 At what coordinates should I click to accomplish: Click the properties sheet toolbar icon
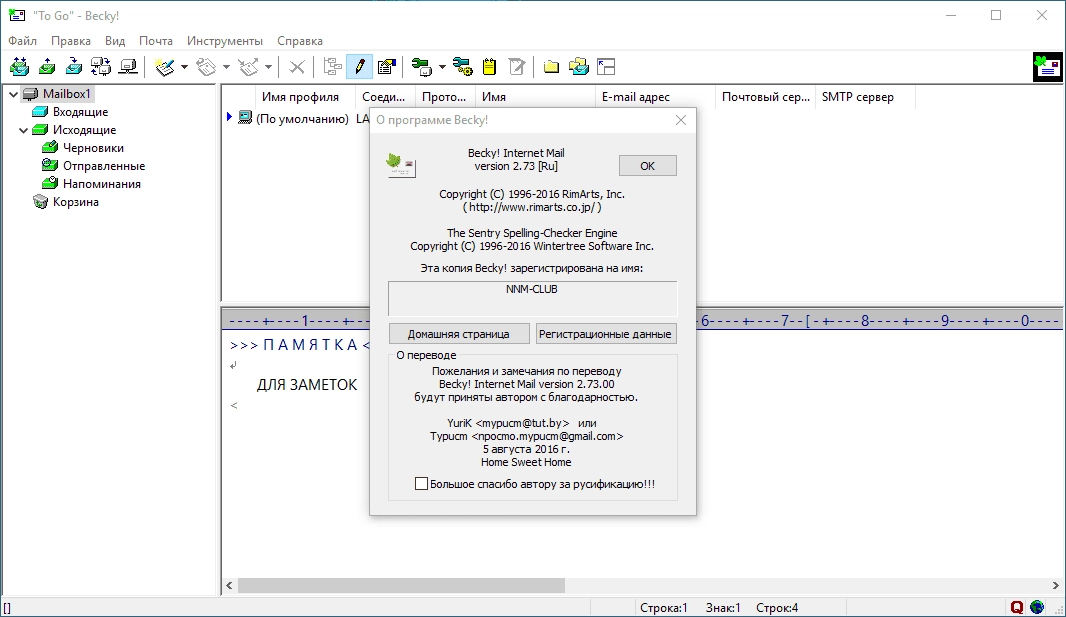point(386,67)
